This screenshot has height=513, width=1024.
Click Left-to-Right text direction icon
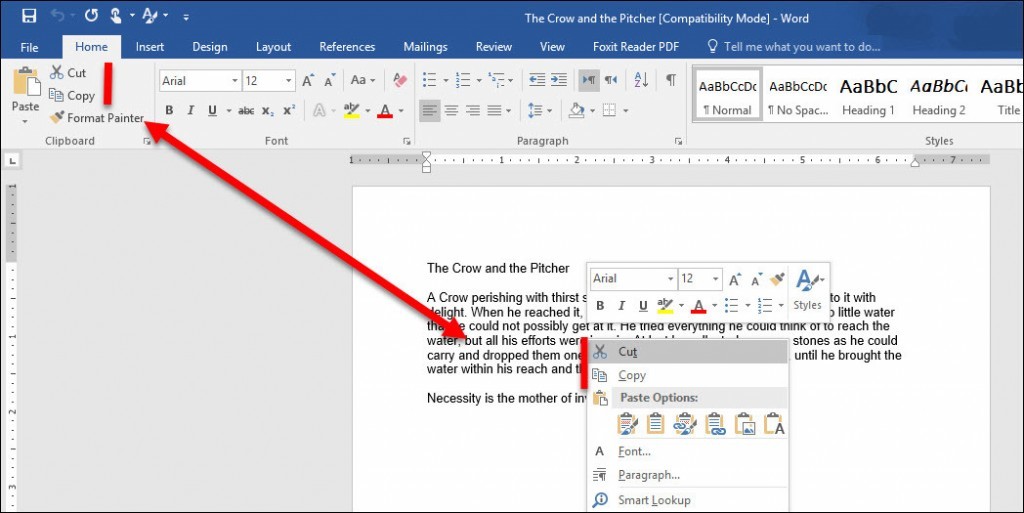point(588,80)
